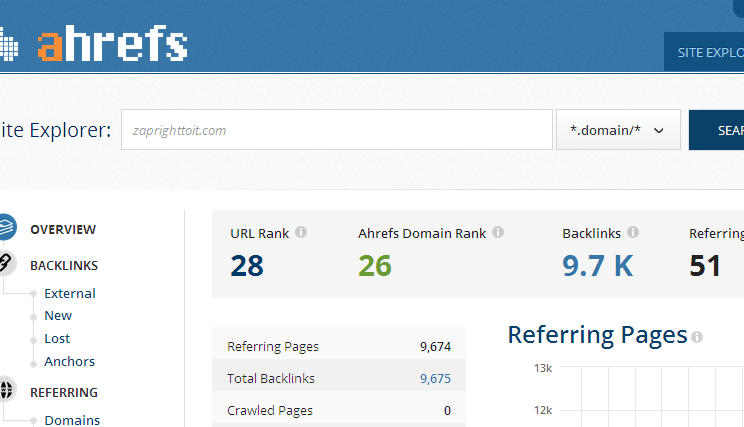Click the 13k chart axis label
Screen dimensions: 744x427
[x=543, y=368]
